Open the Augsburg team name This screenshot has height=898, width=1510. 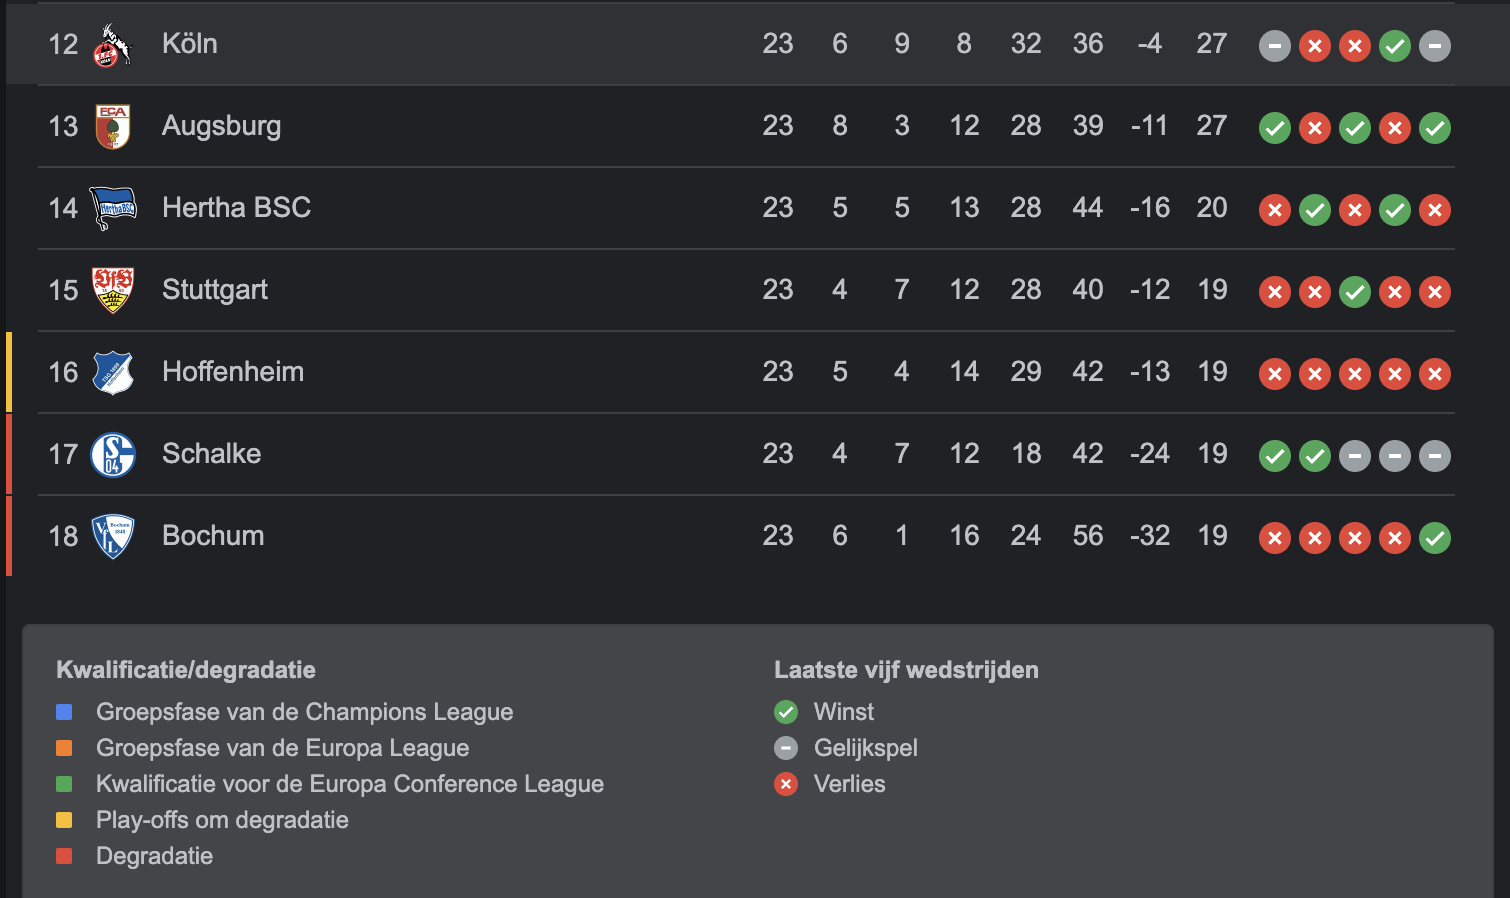tap(222, 126)
